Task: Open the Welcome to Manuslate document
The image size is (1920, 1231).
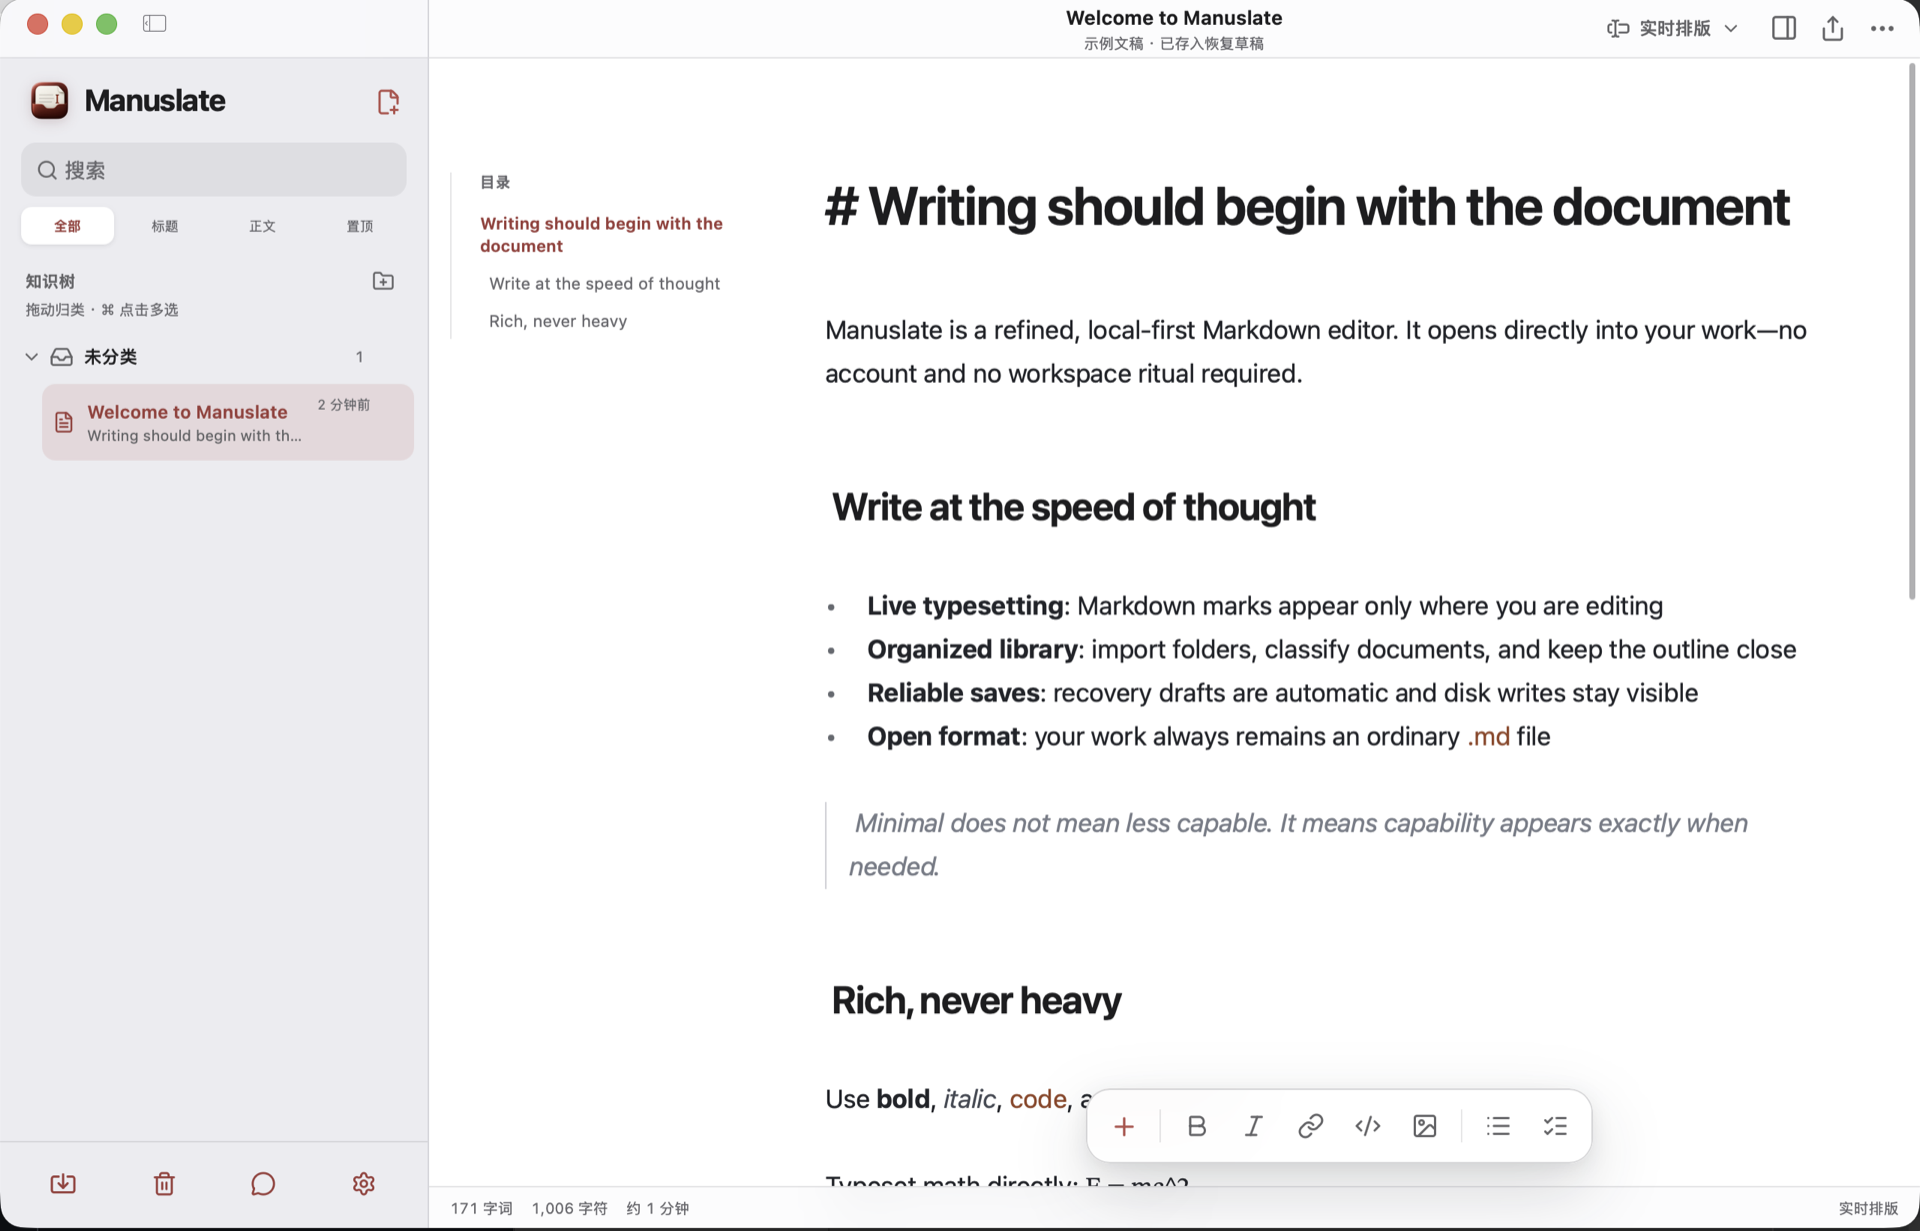Action: (x=228, y=422)
